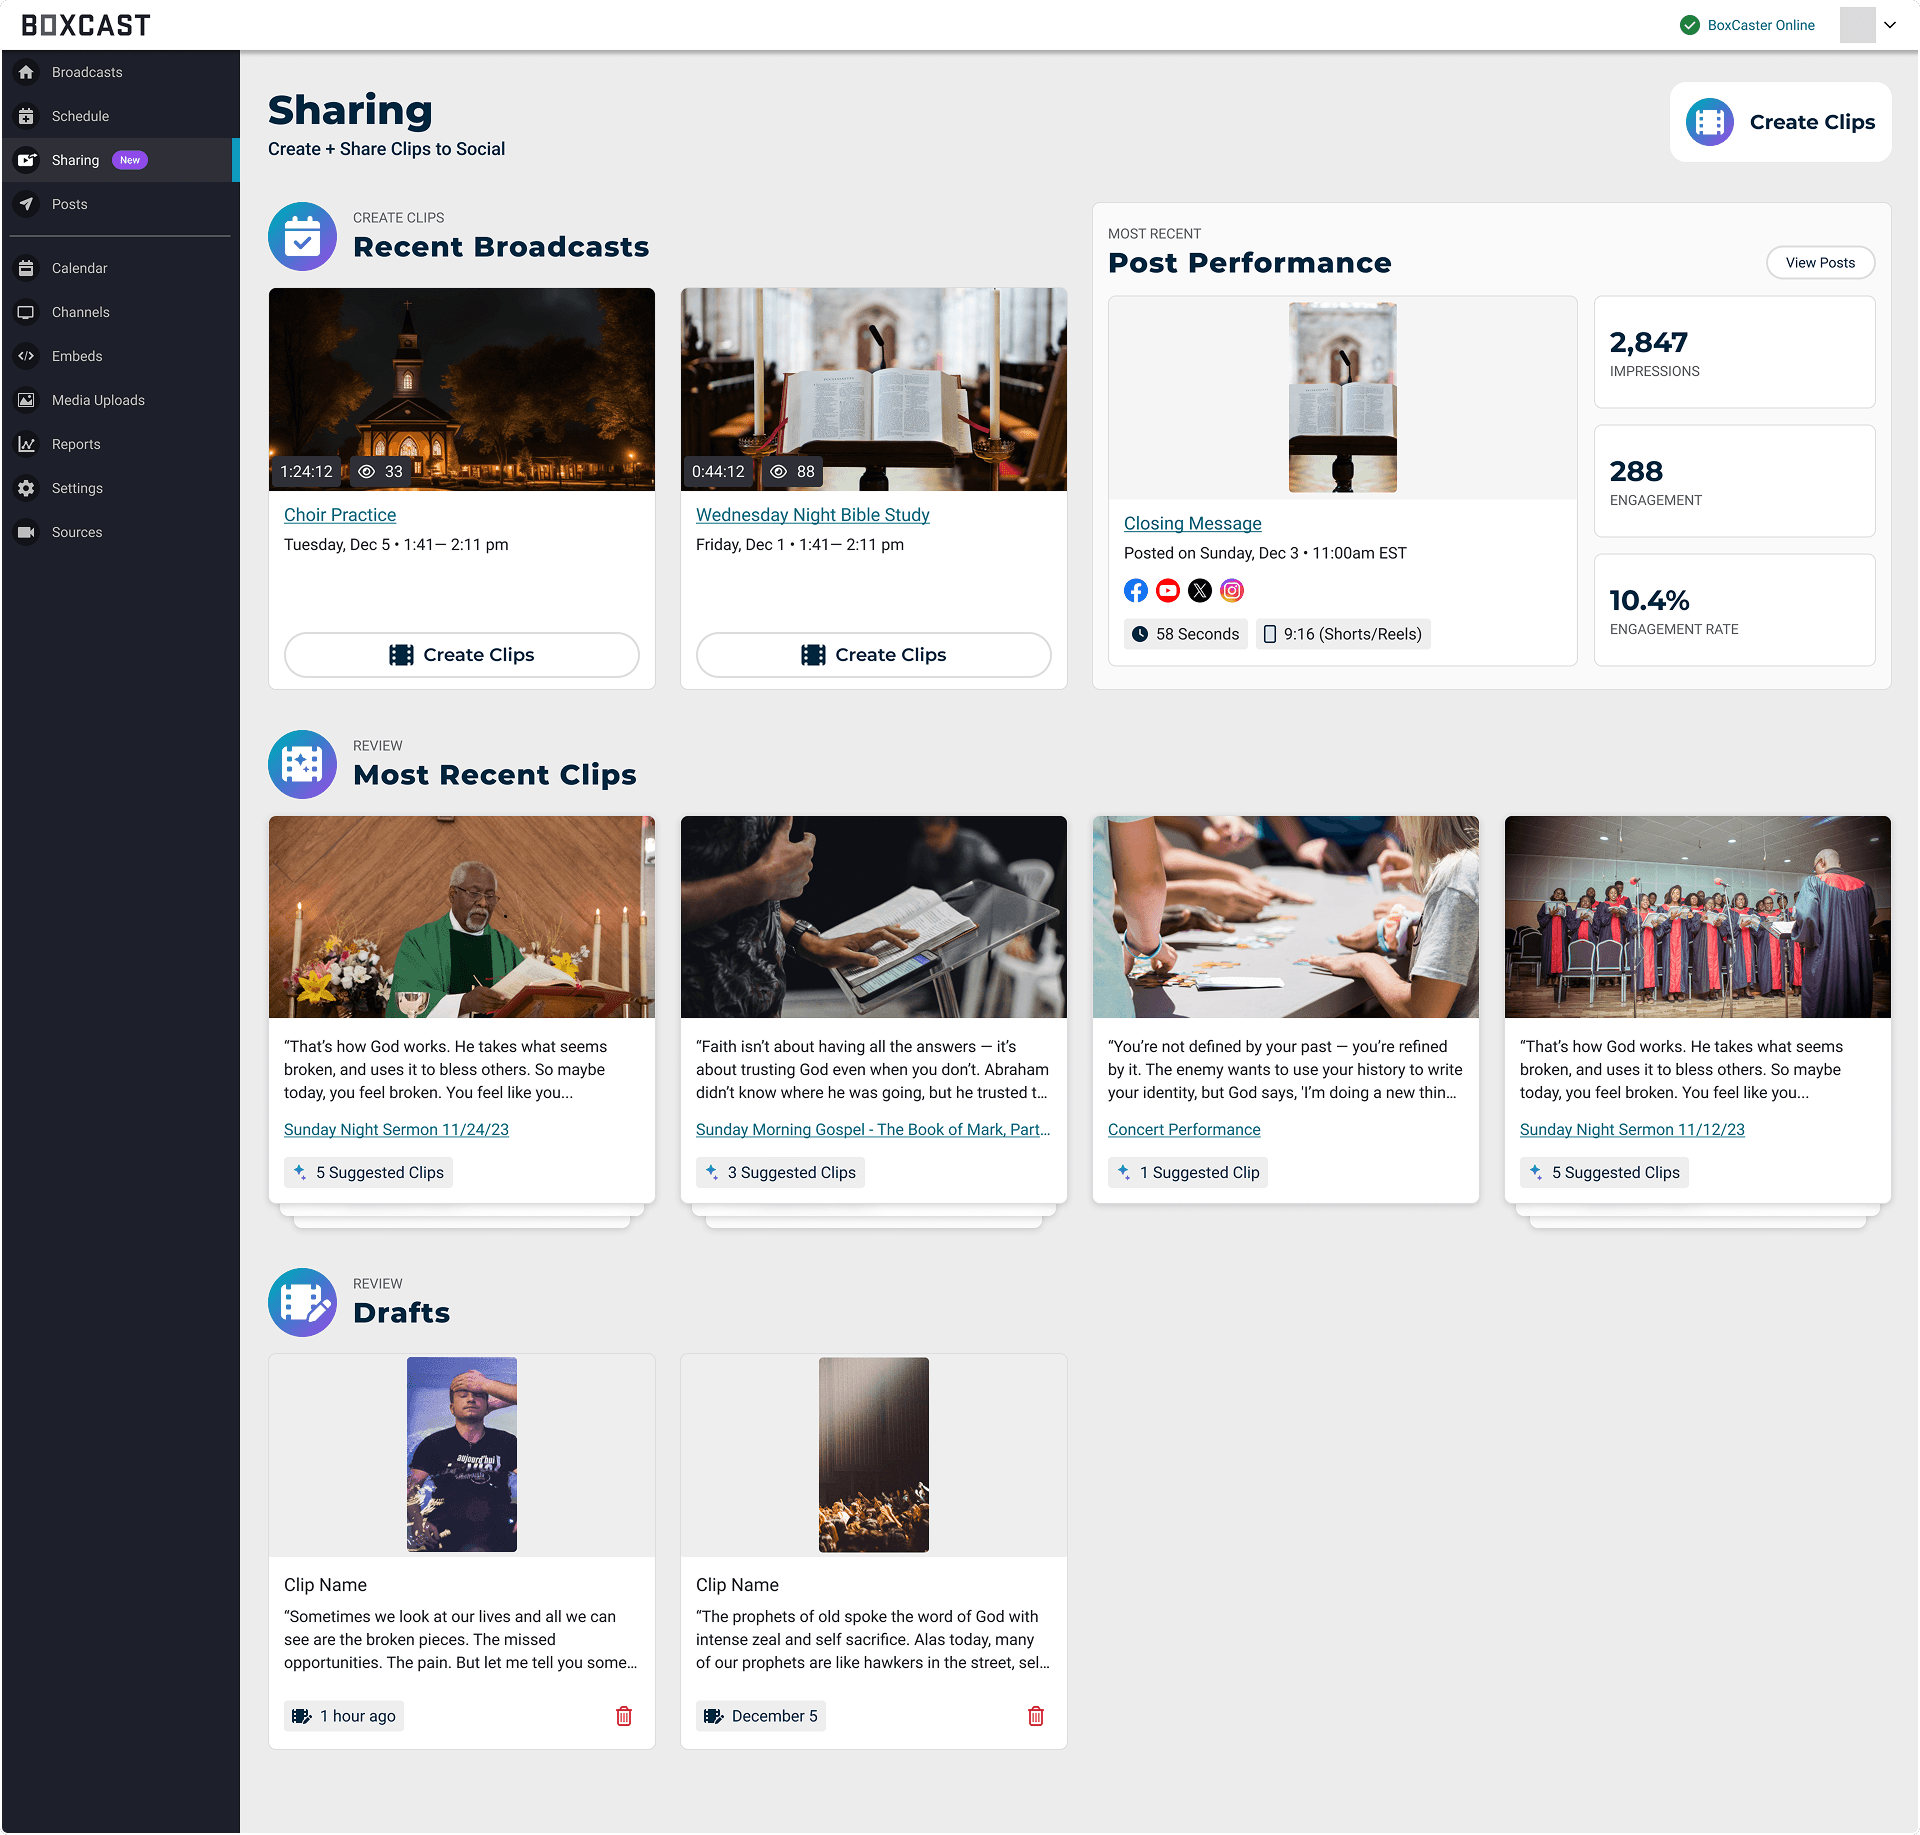Open the Embeds sidebar item
This screenshot has height=1835, width=1920.
pos(77,356)
